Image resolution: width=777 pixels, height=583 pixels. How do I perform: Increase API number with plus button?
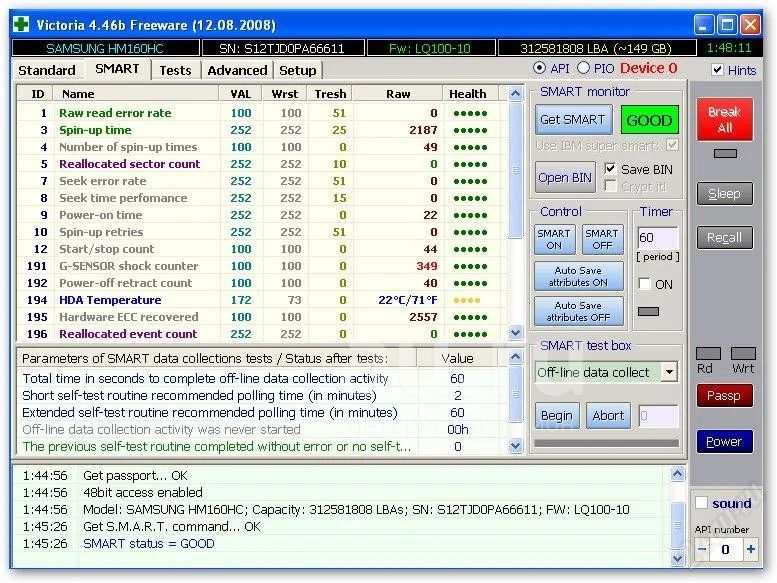click(751, 549)
